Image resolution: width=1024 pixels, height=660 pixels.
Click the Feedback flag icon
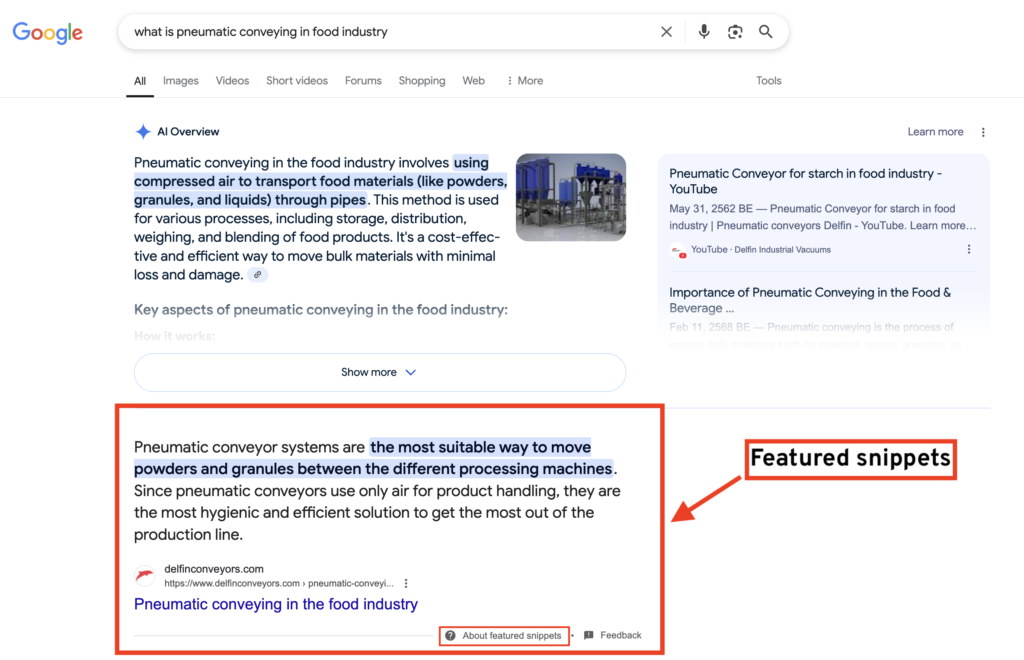pos(588,635)
